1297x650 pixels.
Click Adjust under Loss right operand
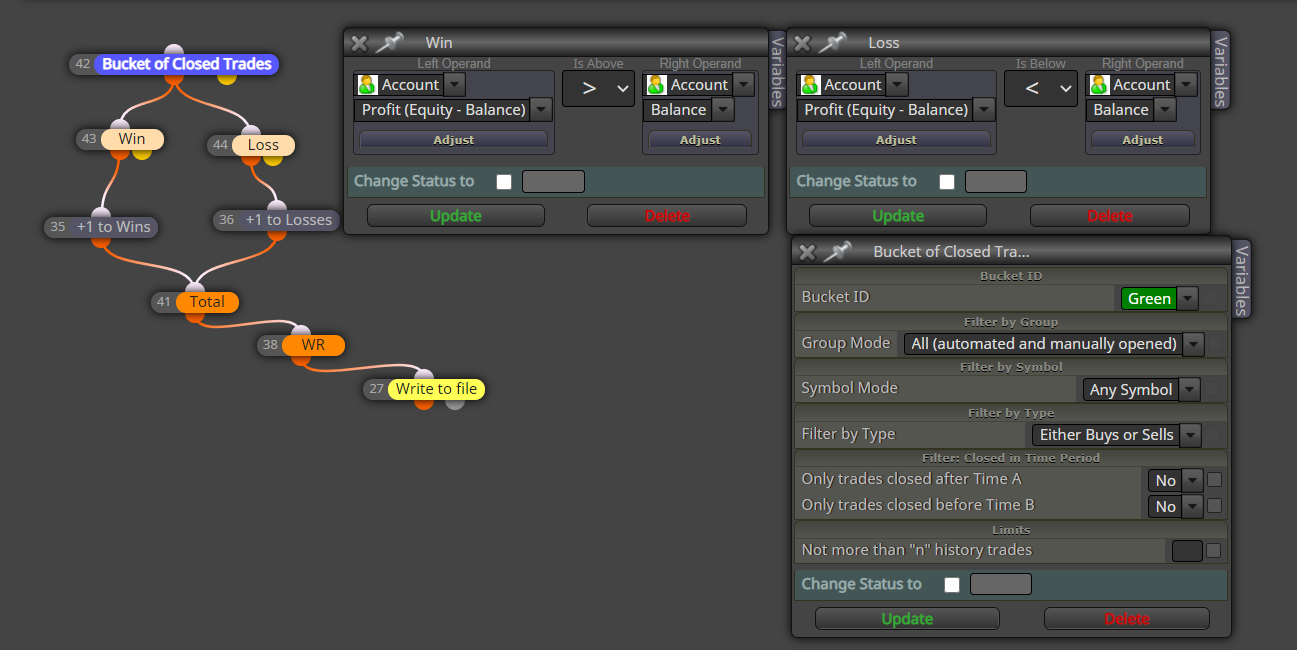pos(1143,140)
